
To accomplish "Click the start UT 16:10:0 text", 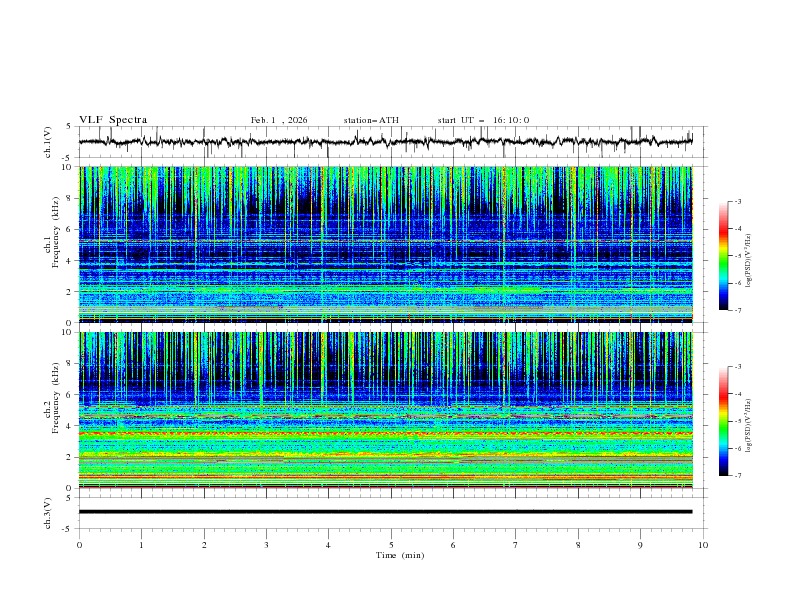I will coord(483,120).
